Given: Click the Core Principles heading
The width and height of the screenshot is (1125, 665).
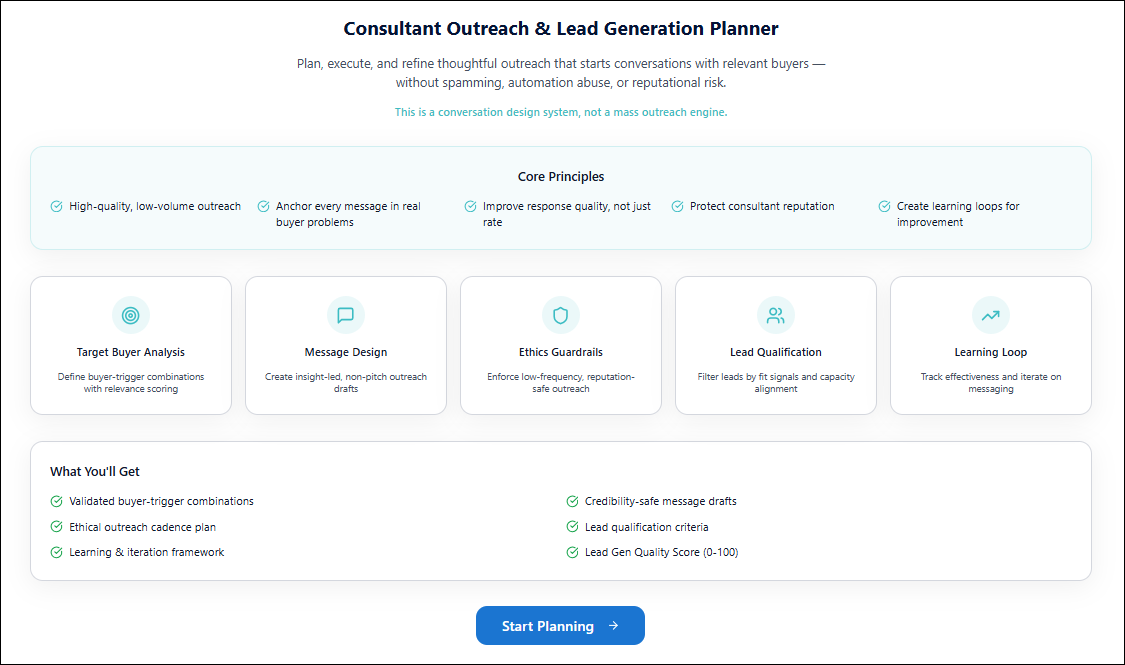Looking at the screenshot, I should tap(561, 176).
